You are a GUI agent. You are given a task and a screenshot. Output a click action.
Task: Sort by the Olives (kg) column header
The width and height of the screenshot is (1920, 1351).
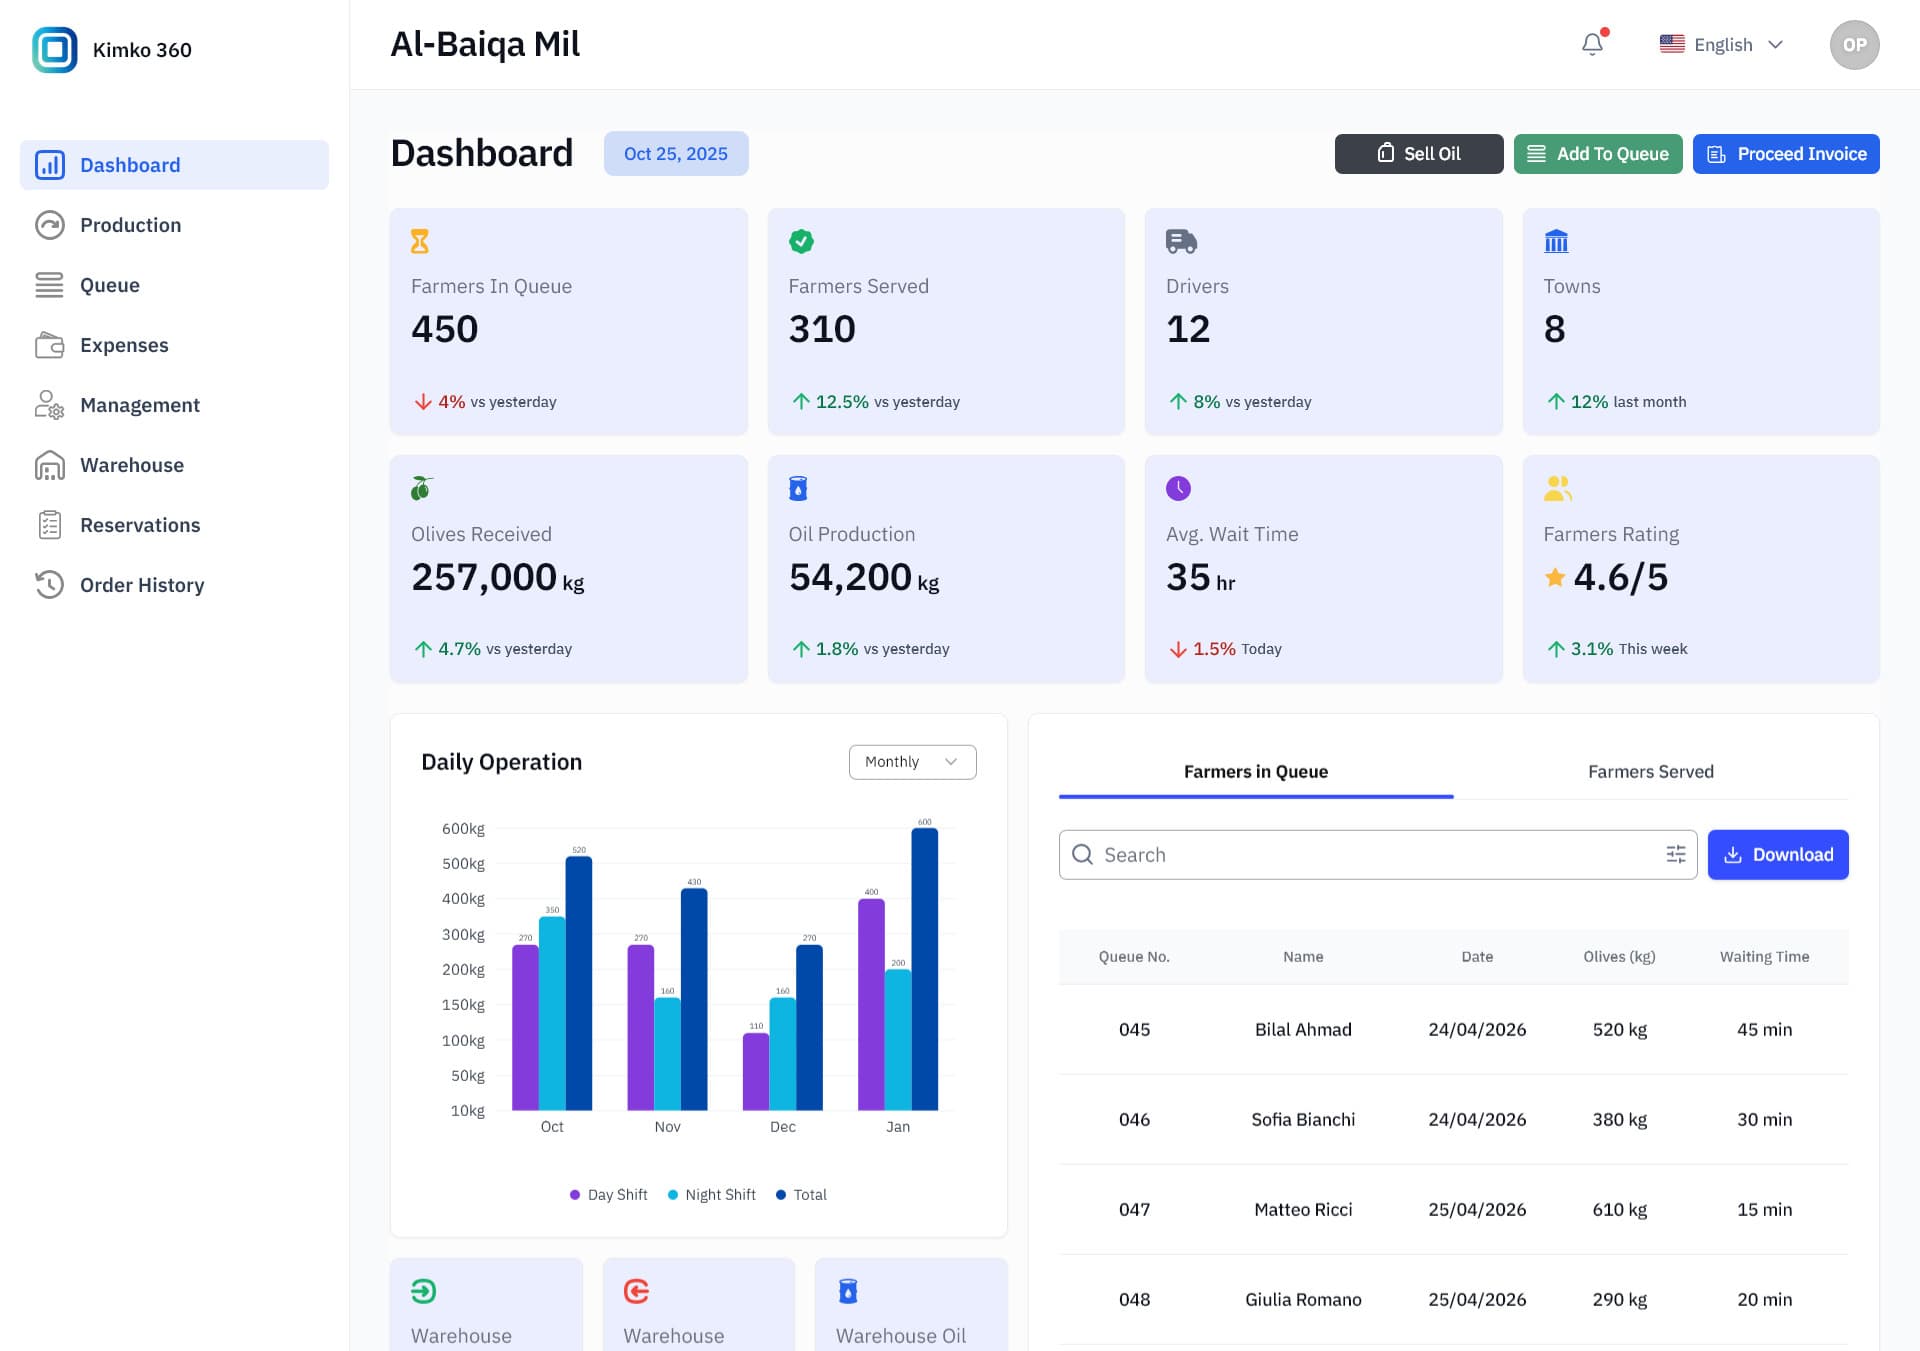[x=1619, y=957]
